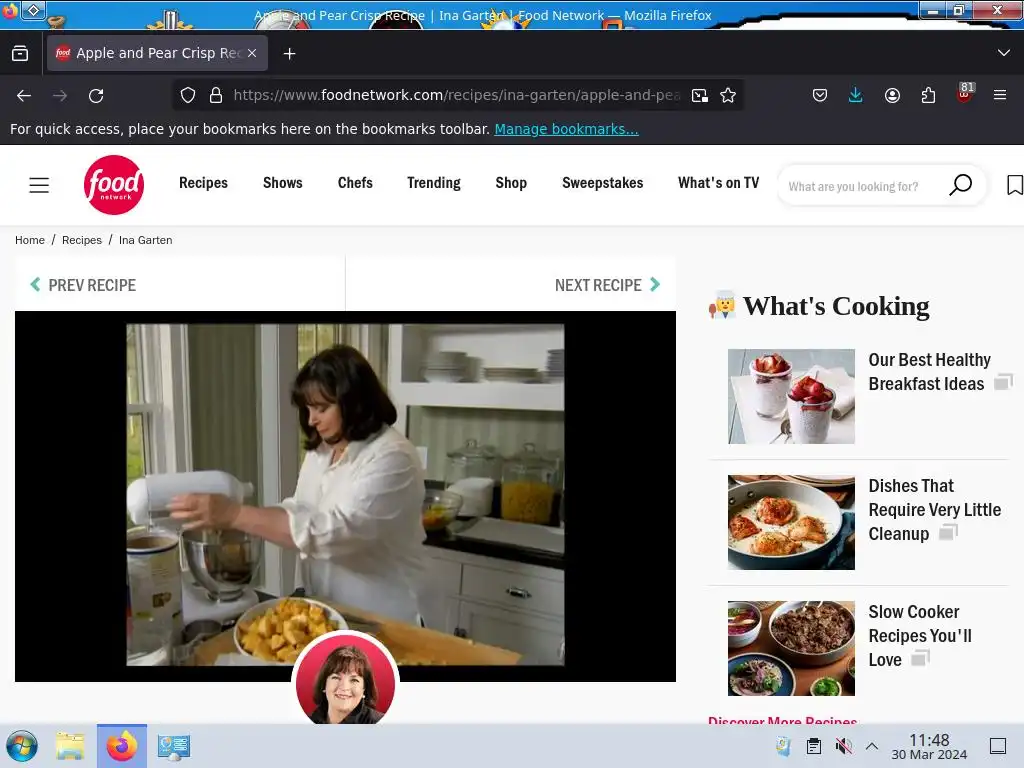Click the muted volume tray icon
This screenshot has width=1024, height=768.
(x=844, y=746)
